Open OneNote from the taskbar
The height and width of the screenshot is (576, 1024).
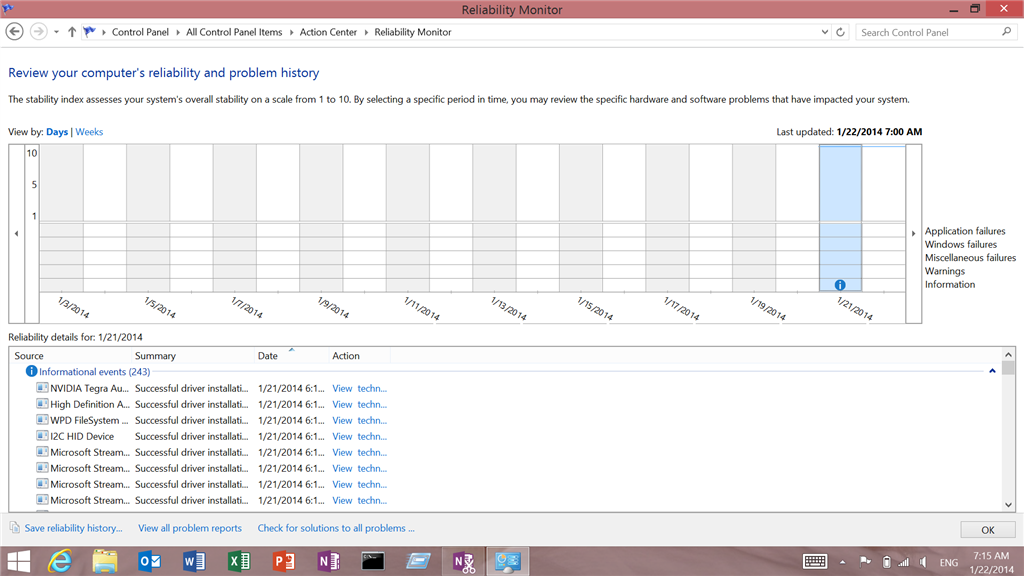click(328, 561)
